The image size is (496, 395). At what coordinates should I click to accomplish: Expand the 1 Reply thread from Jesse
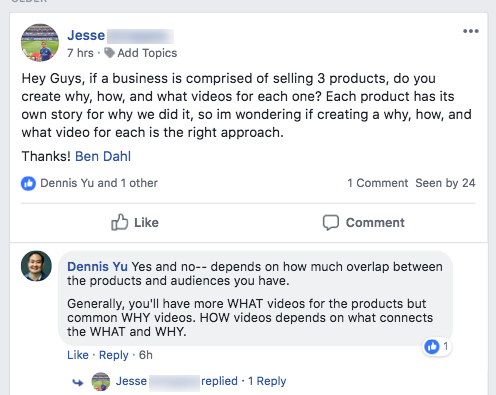267,381
